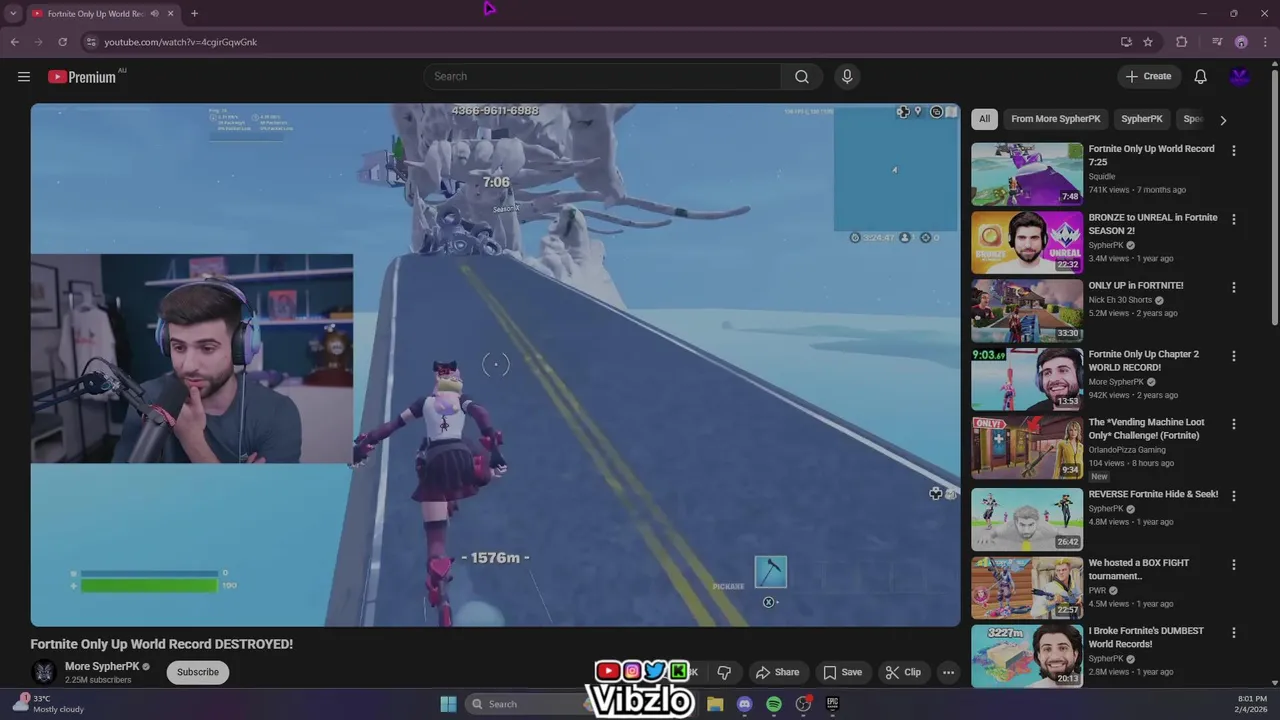Open options for Vending Machine Loot video
Viewport: 1280px width, 720px height.
click(1233, 424)
